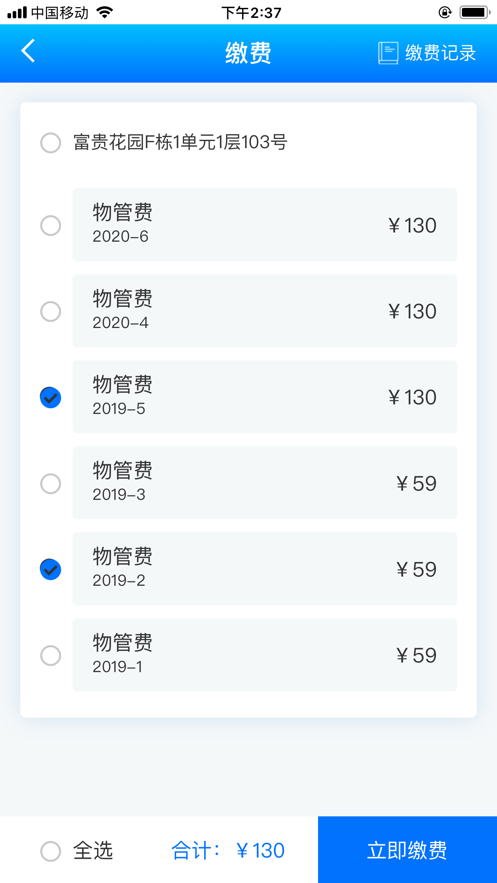Select the 富贵花园F栋 address radio button
Viewport: 497px width, 883px height.
click(51, 143)
